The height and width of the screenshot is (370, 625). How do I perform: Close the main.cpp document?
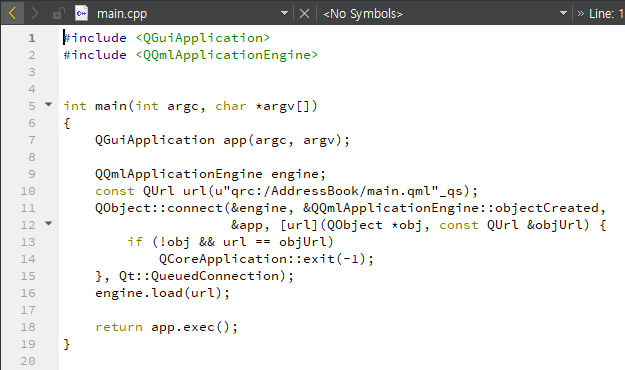click(304, 14)
